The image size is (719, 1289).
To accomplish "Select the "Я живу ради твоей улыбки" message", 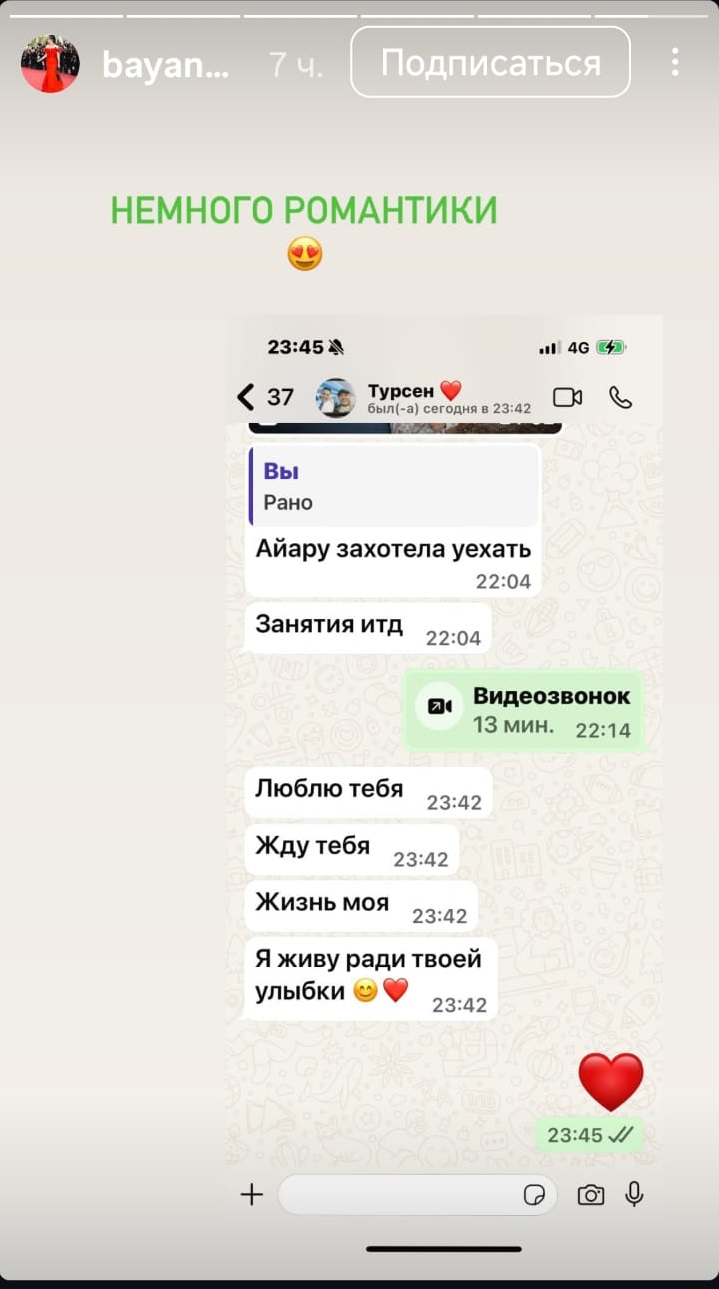I will [371, 979].
